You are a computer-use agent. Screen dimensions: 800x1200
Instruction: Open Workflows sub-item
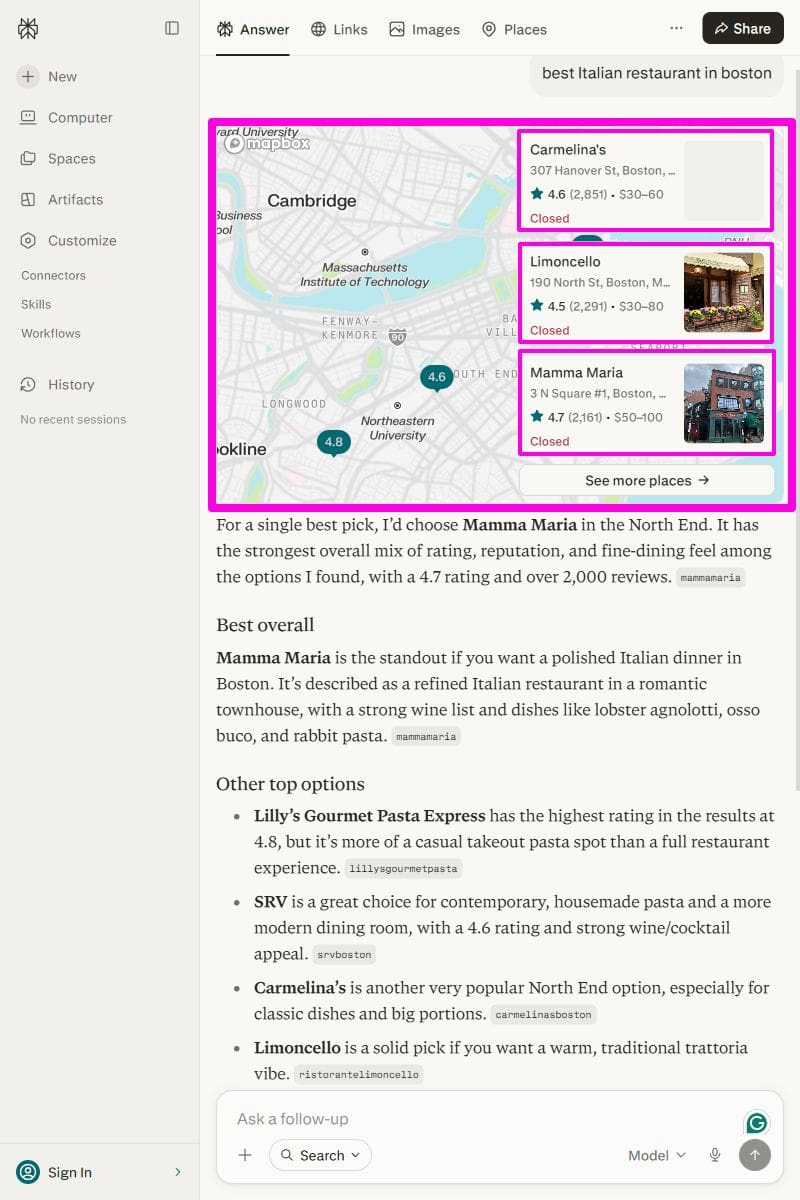tap(51, 333)
